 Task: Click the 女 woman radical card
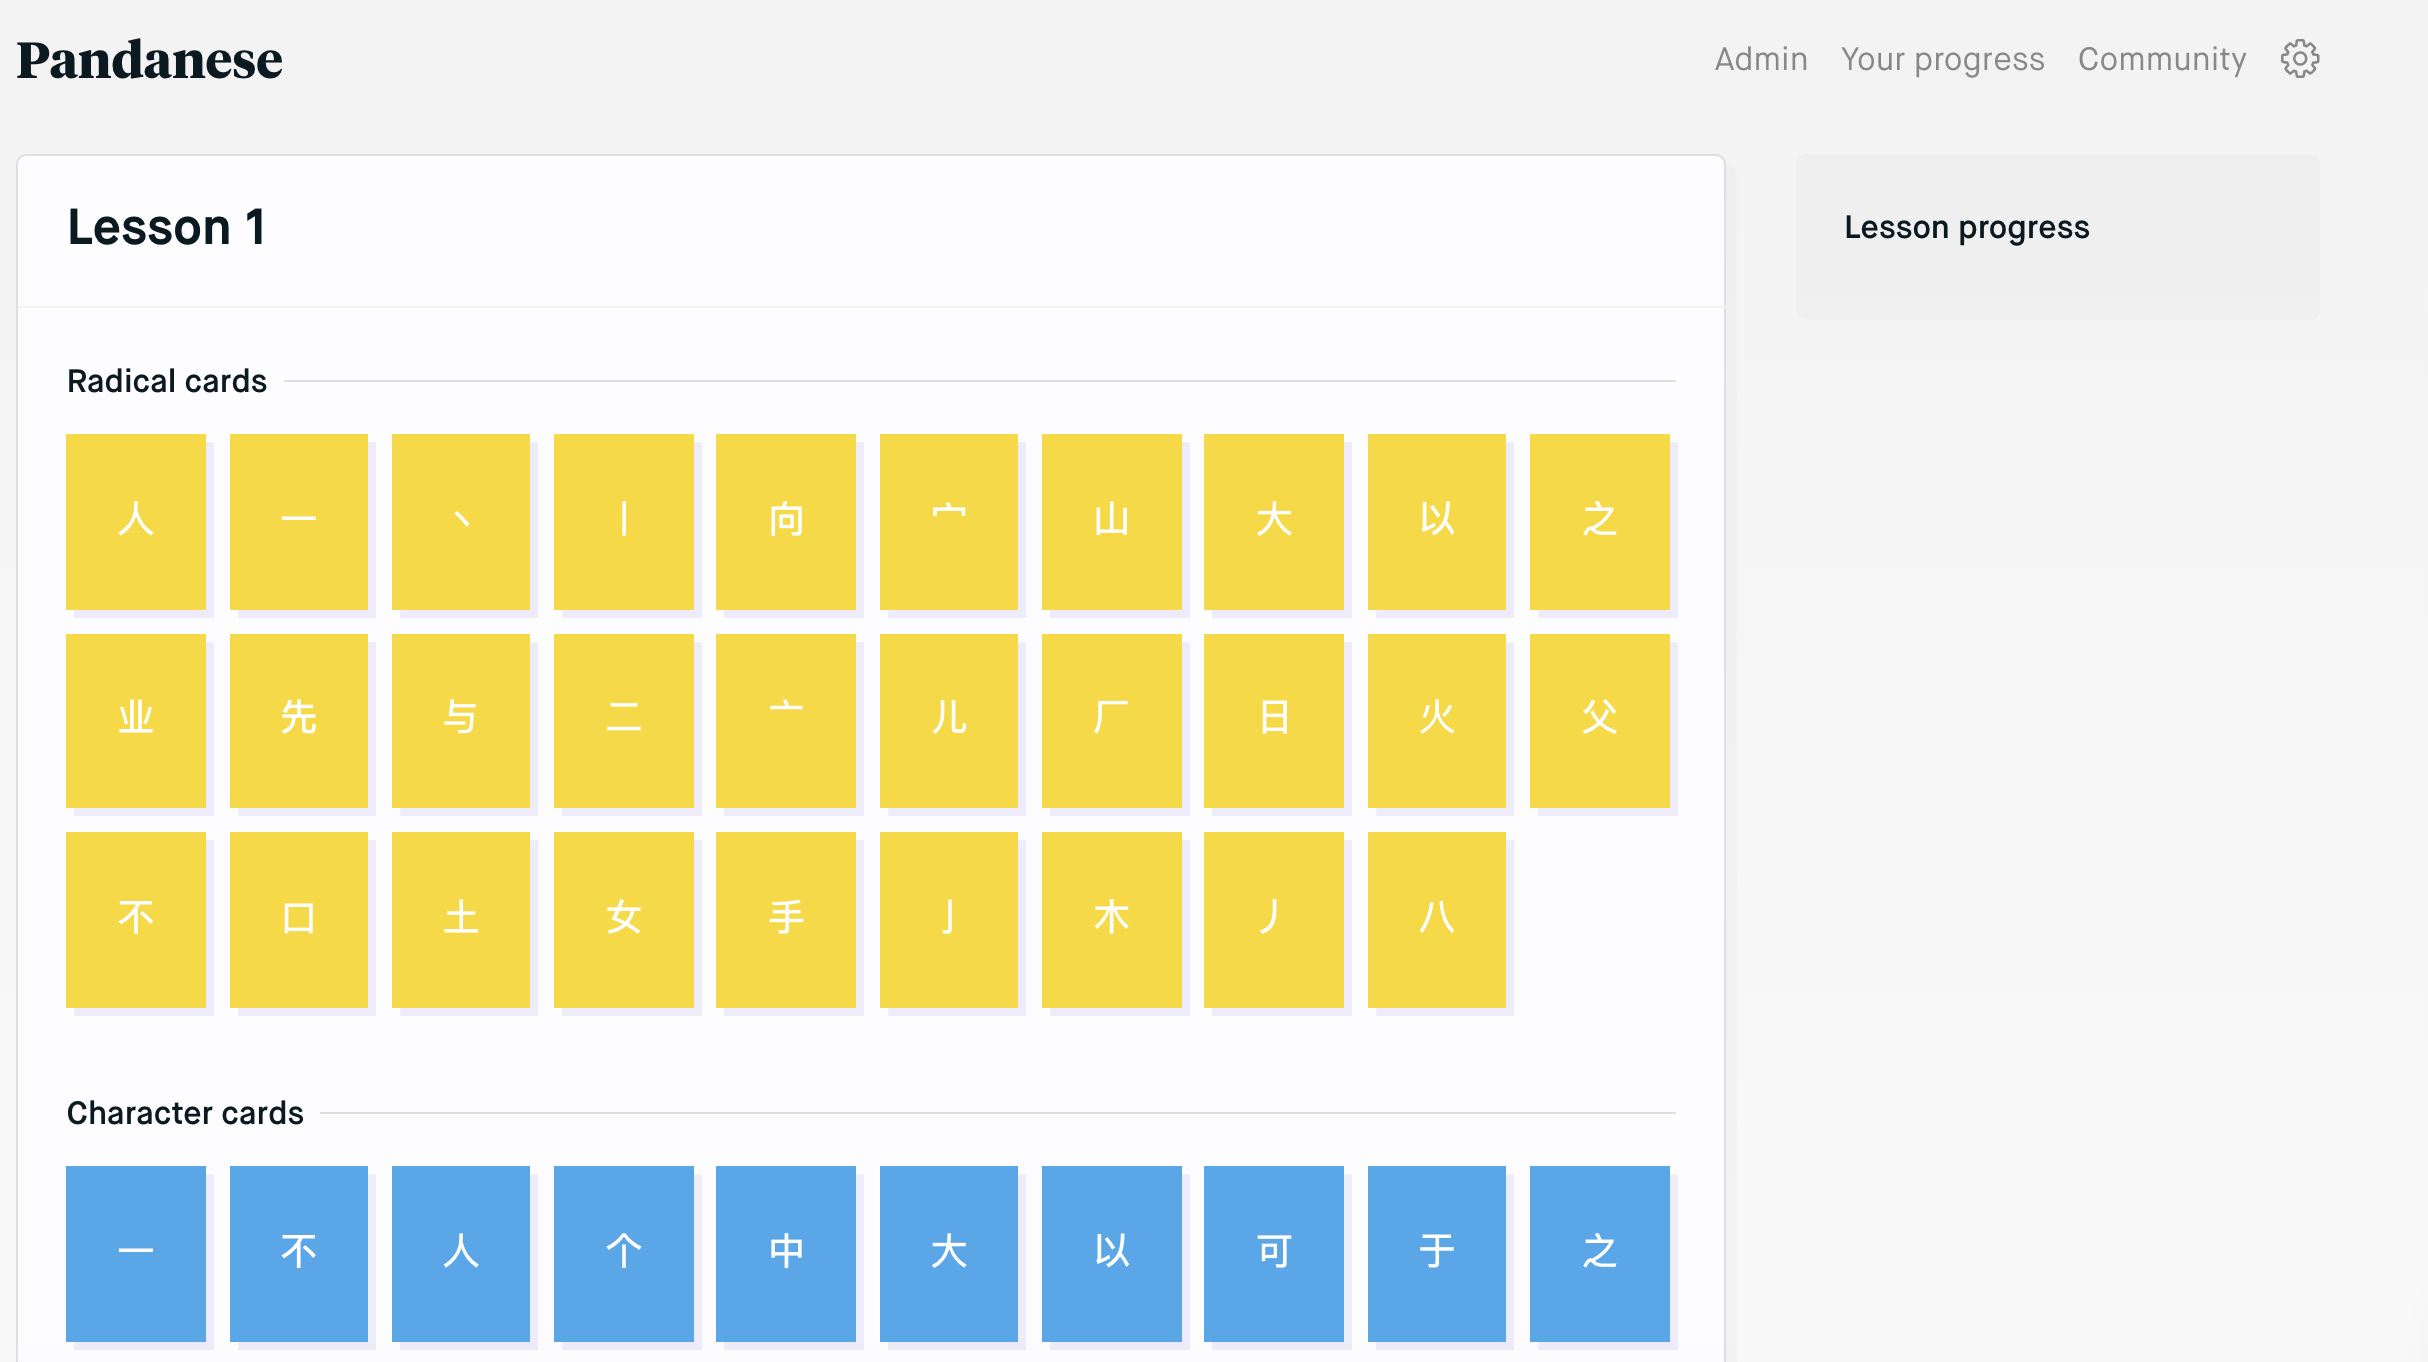pyautogui.click(x=623, y=919)
